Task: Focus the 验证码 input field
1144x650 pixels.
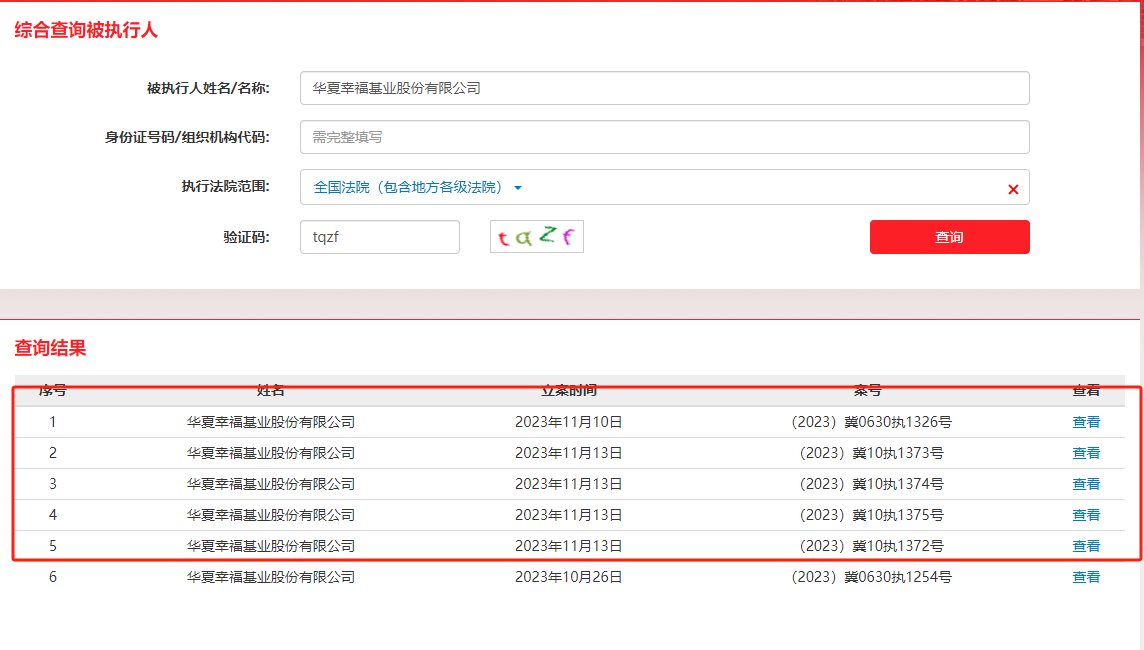Action: tap(379, 237)
